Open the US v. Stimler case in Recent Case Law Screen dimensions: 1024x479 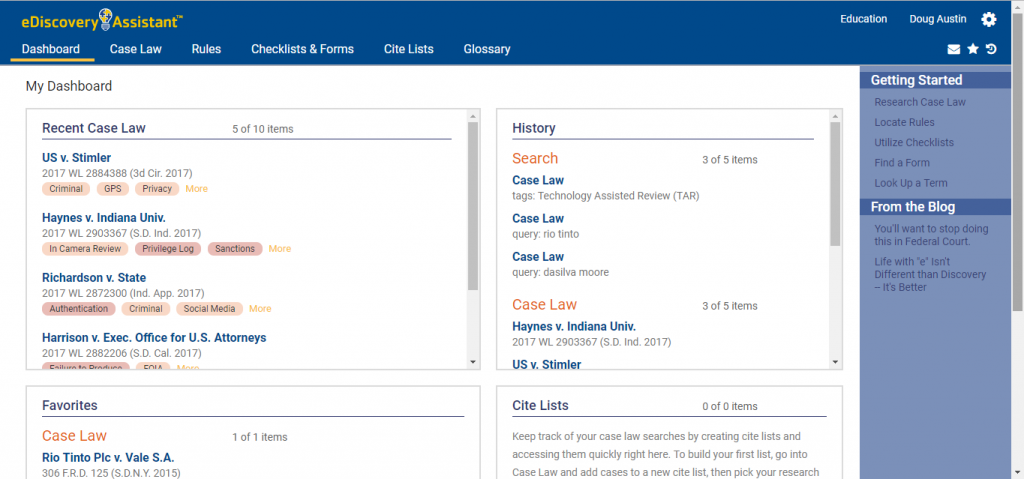(76, 157)
